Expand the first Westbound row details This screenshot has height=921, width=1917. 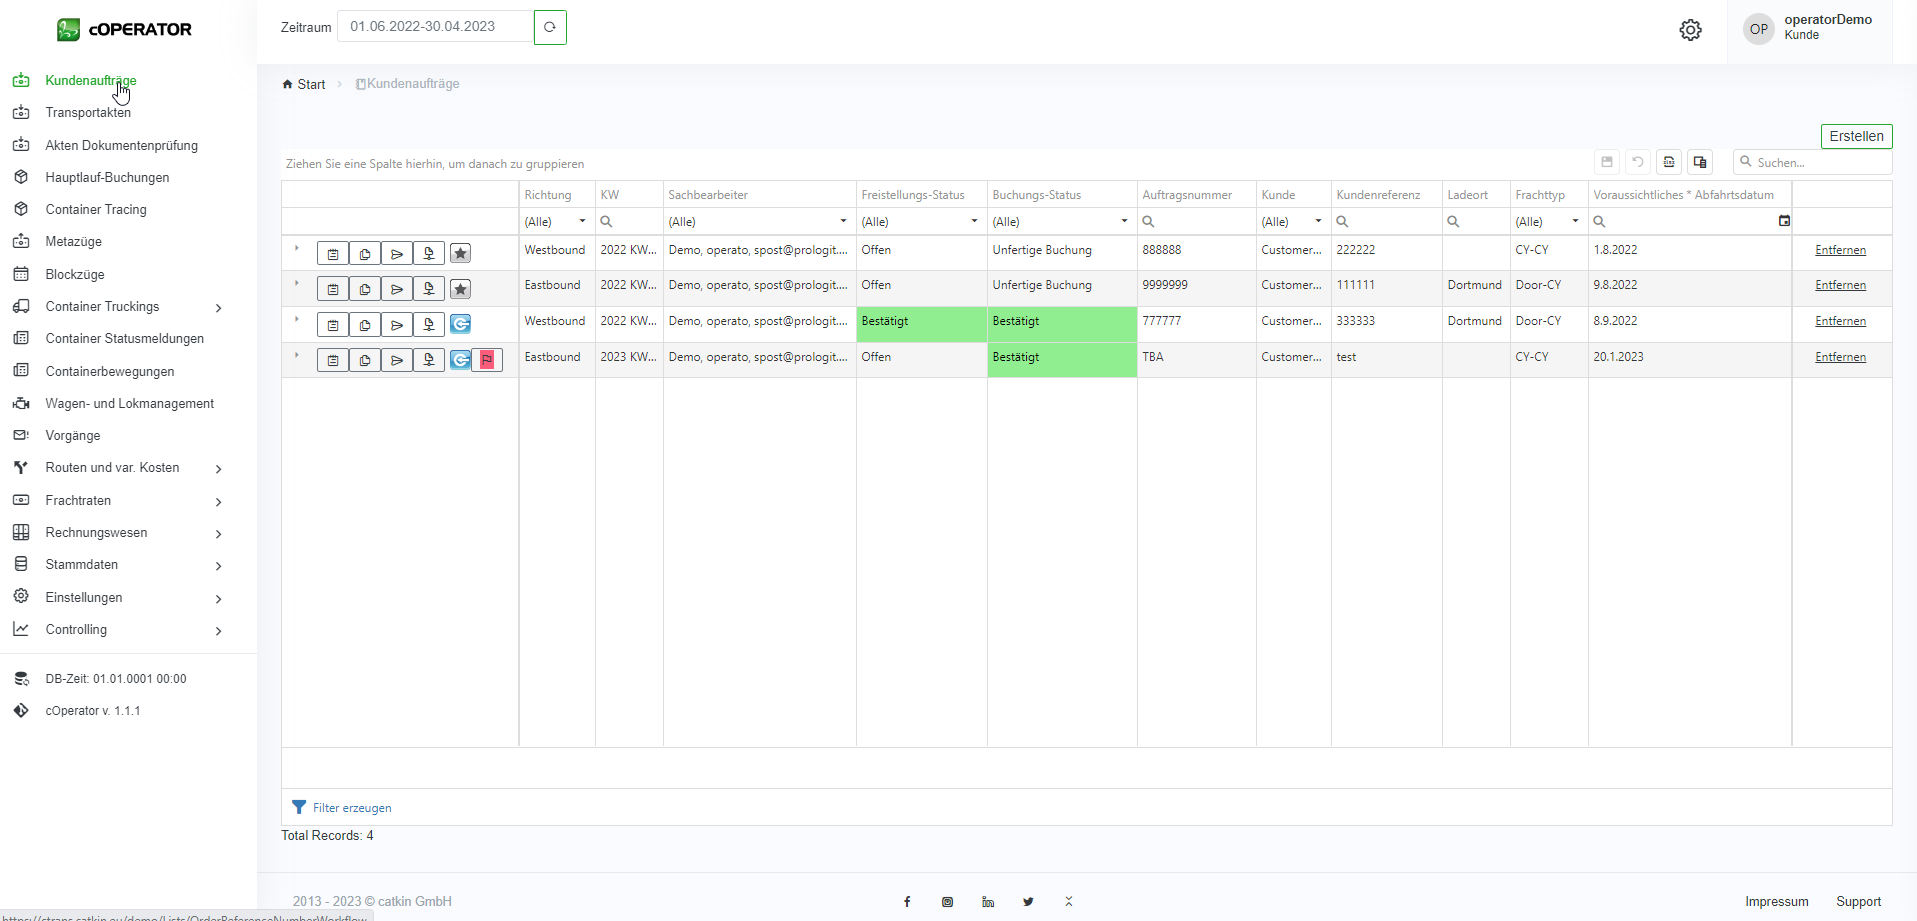[x=297, y=249]
